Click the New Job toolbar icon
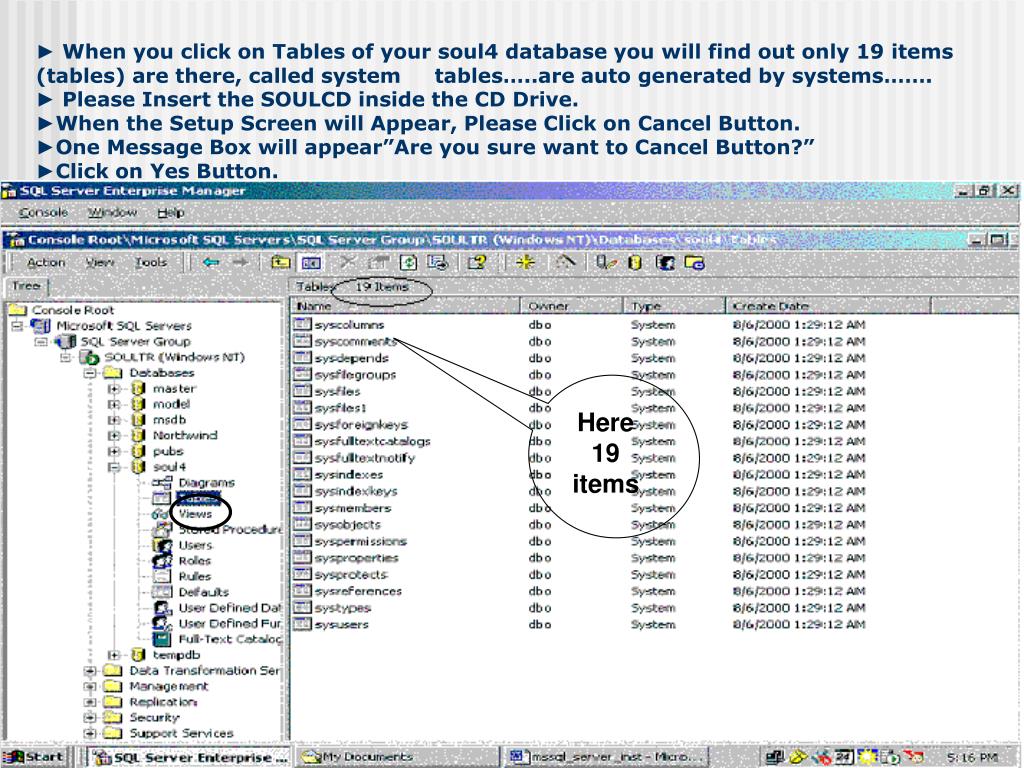1024x768 pixels. (x=694, y=263)
